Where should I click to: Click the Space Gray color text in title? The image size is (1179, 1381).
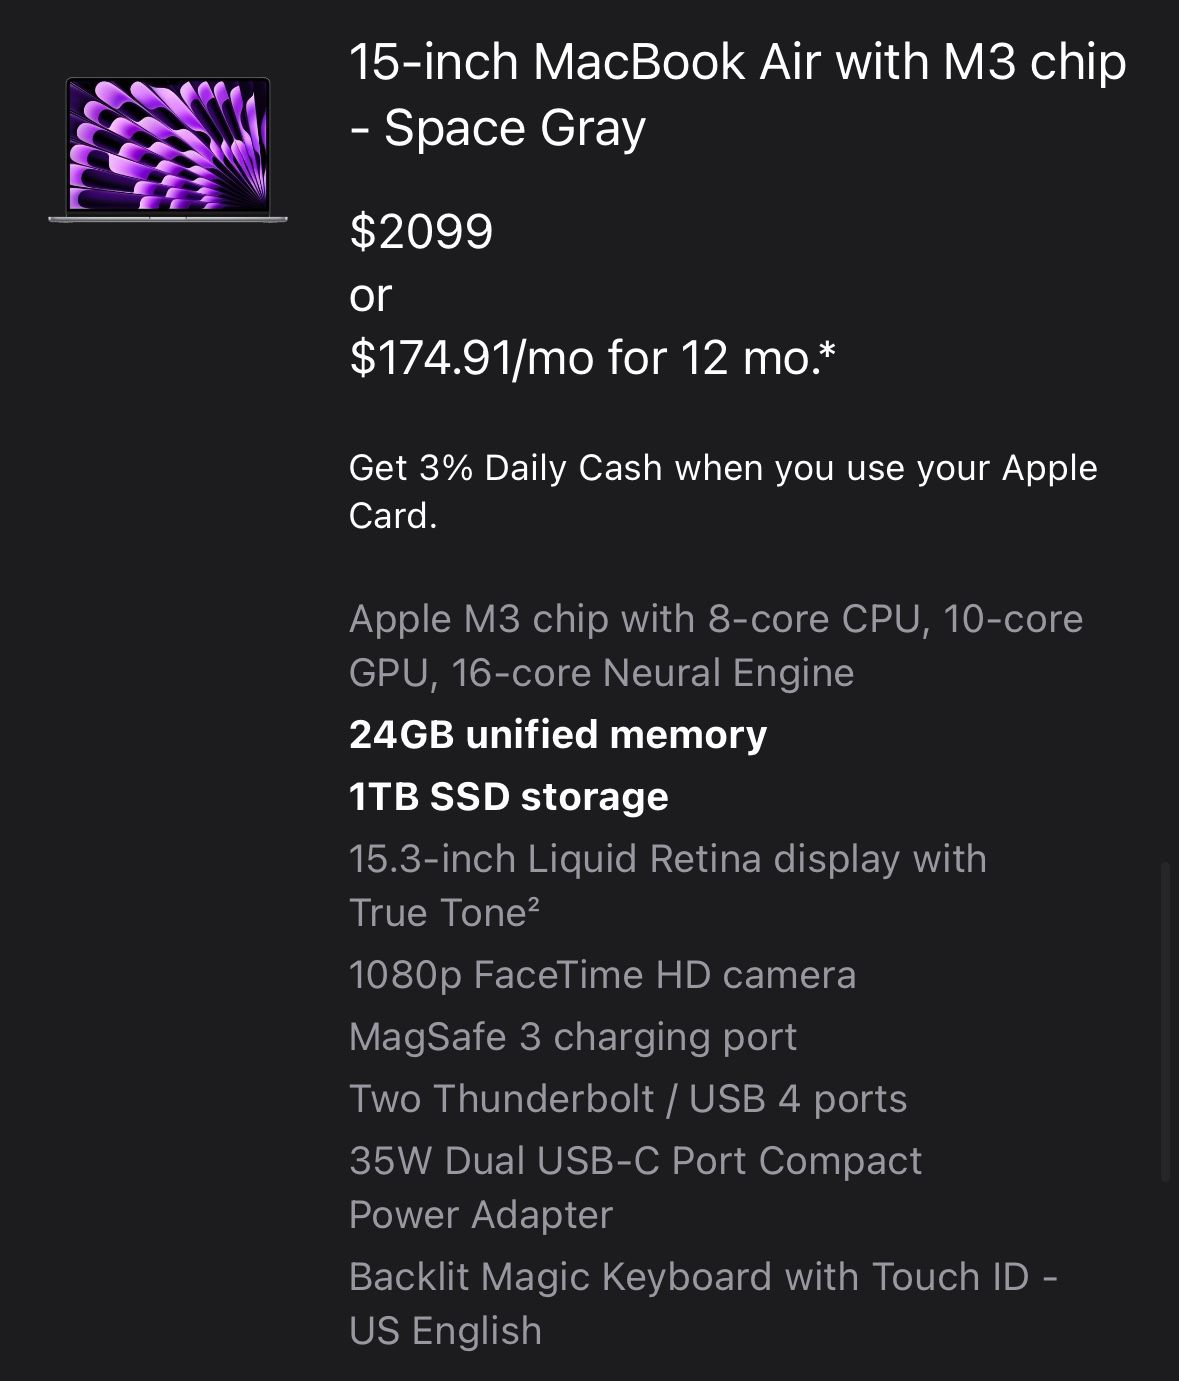[x=514, y=129]
